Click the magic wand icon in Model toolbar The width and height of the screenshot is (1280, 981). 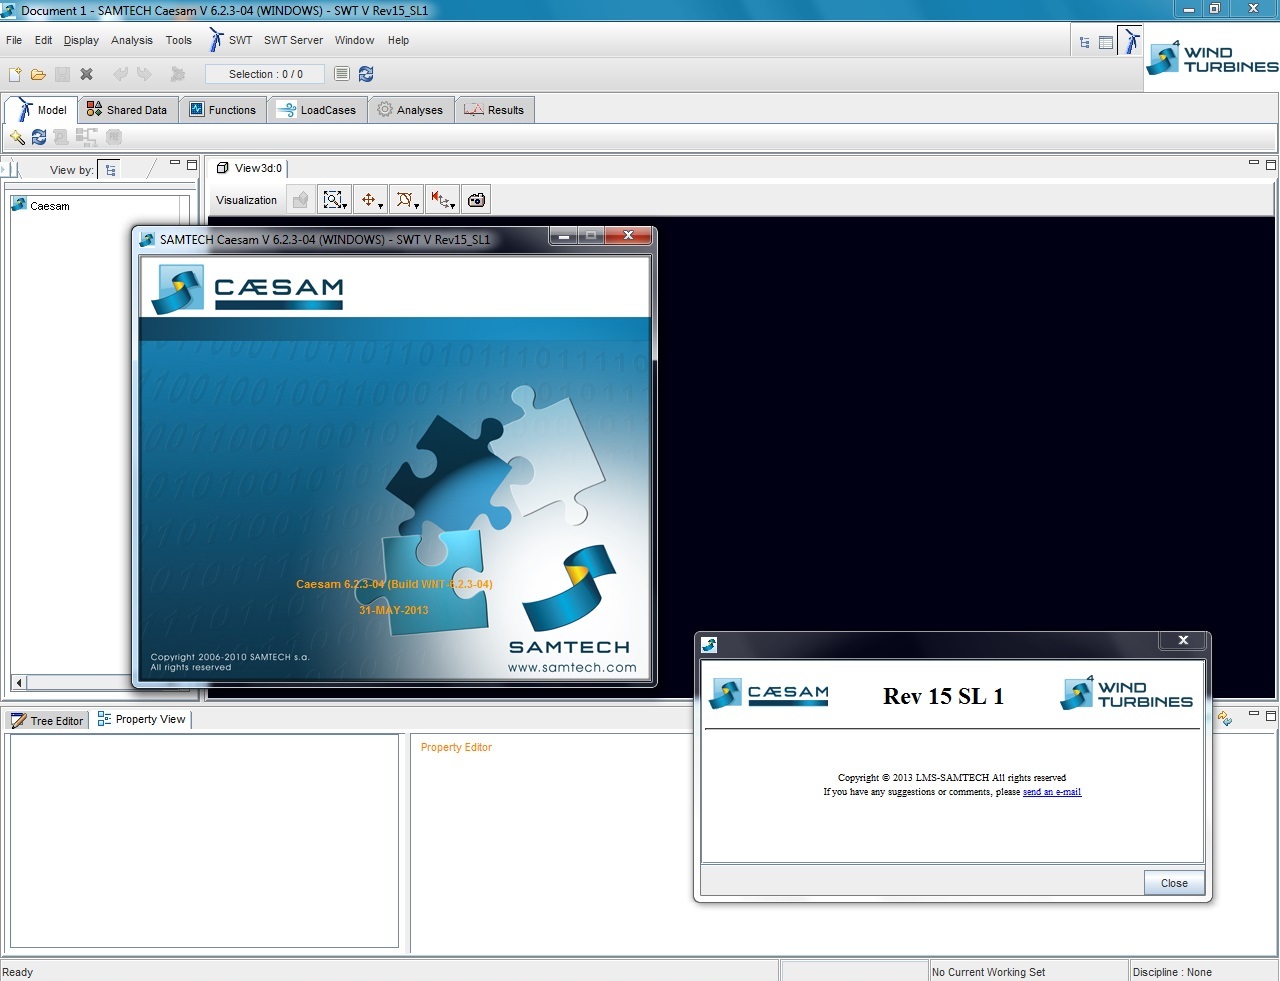(x=16, y=137)
